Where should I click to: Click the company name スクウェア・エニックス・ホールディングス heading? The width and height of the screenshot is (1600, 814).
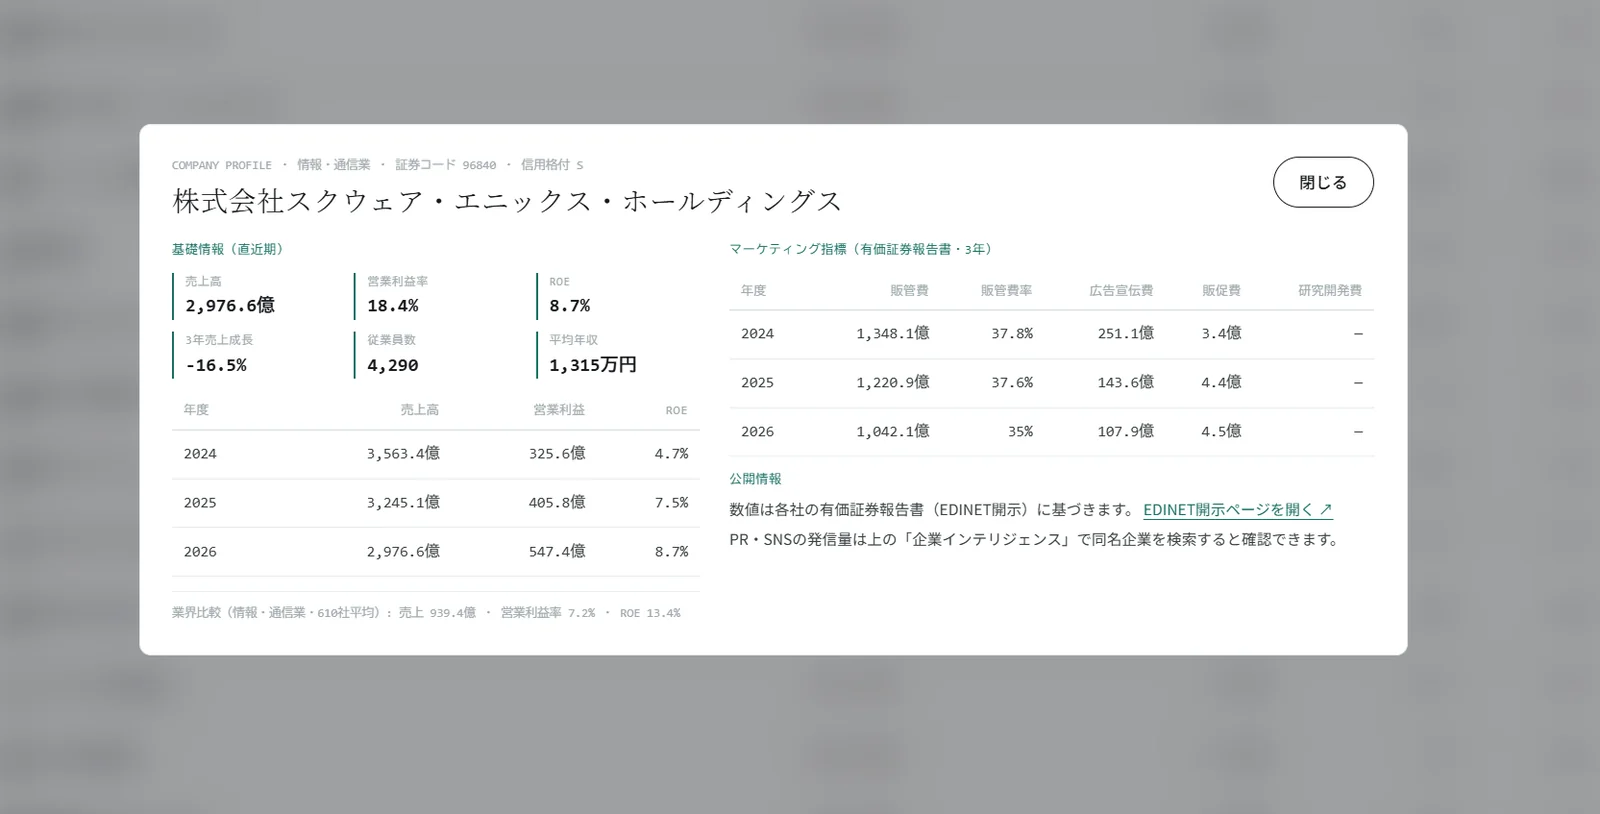508,201
